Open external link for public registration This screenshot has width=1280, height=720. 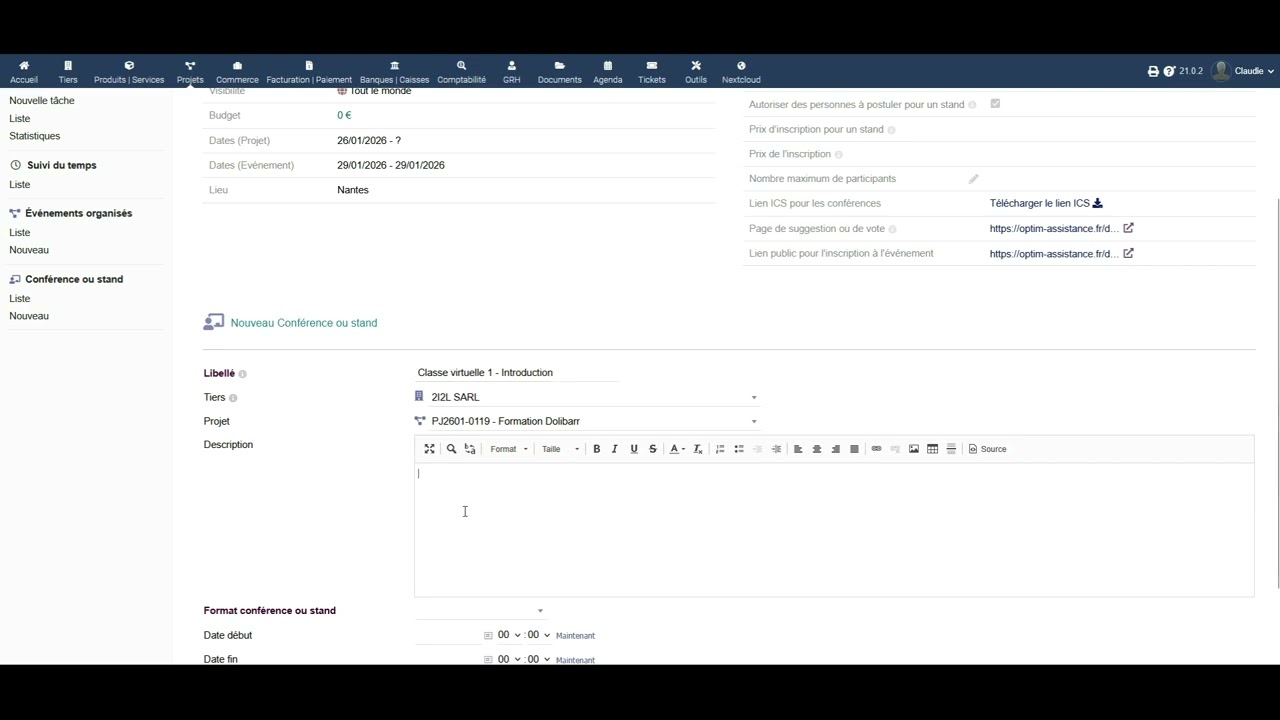[x=1128, y=253]
